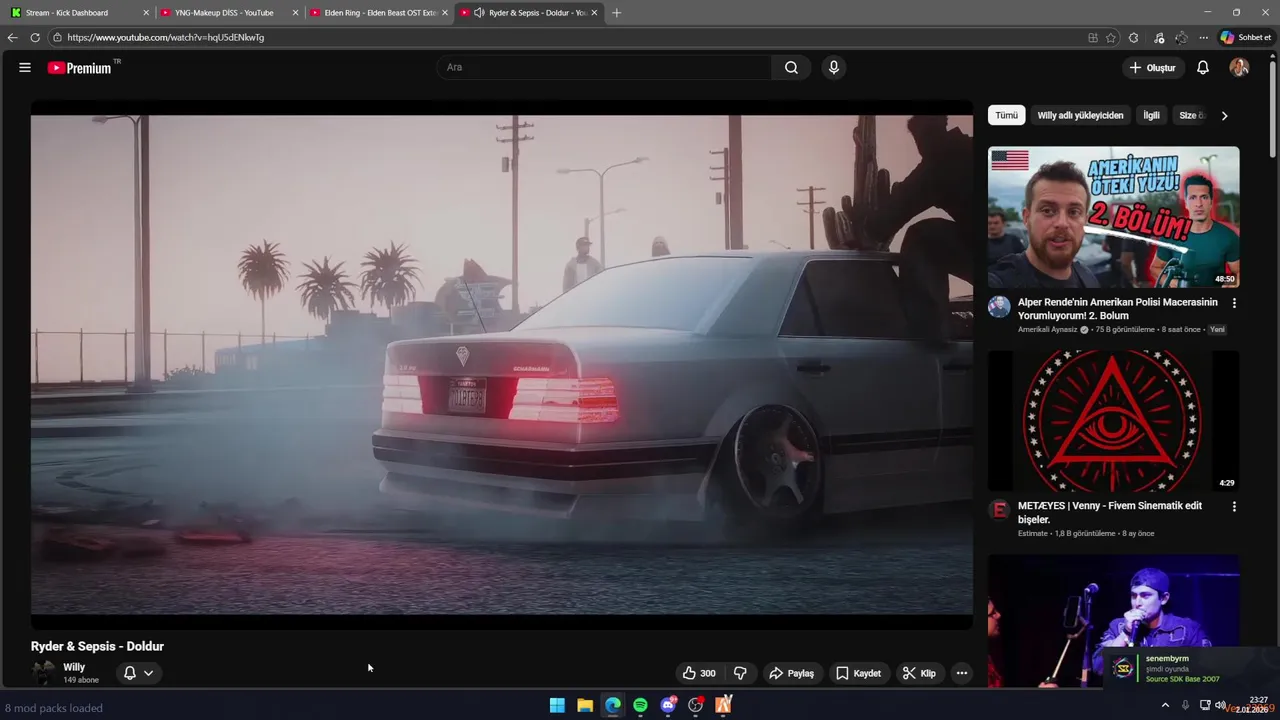This screenshot has height=720, width=1280.
Task: Click the Klip clip button
Action: tap(919, 673)
